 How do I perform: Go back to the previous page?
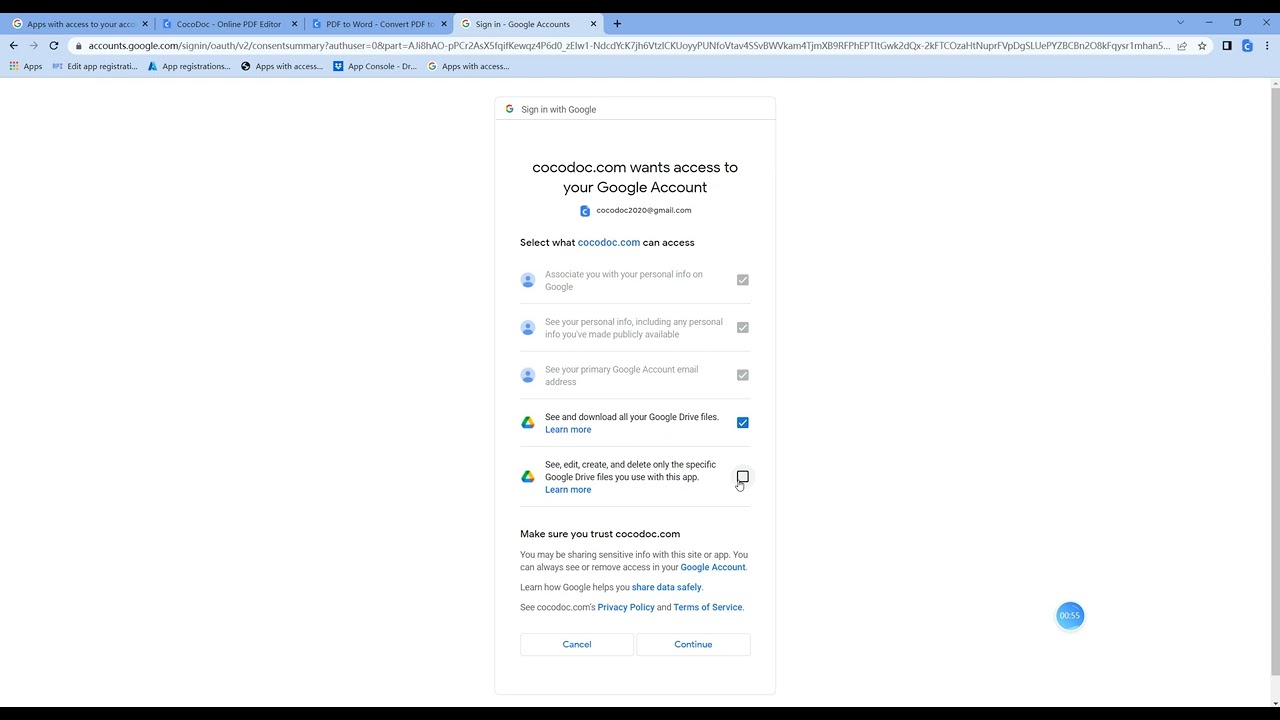14,45
